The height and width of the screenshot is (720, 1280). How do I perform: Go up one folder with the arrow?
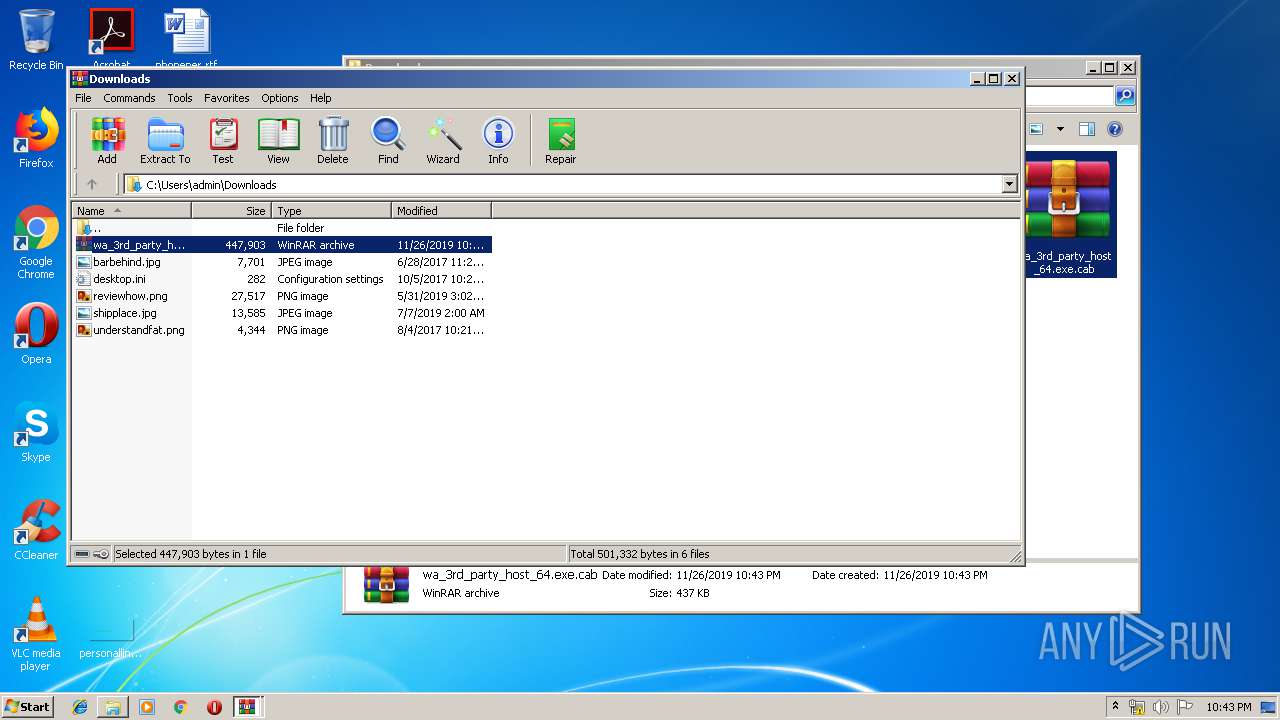[x=92, y=184]
